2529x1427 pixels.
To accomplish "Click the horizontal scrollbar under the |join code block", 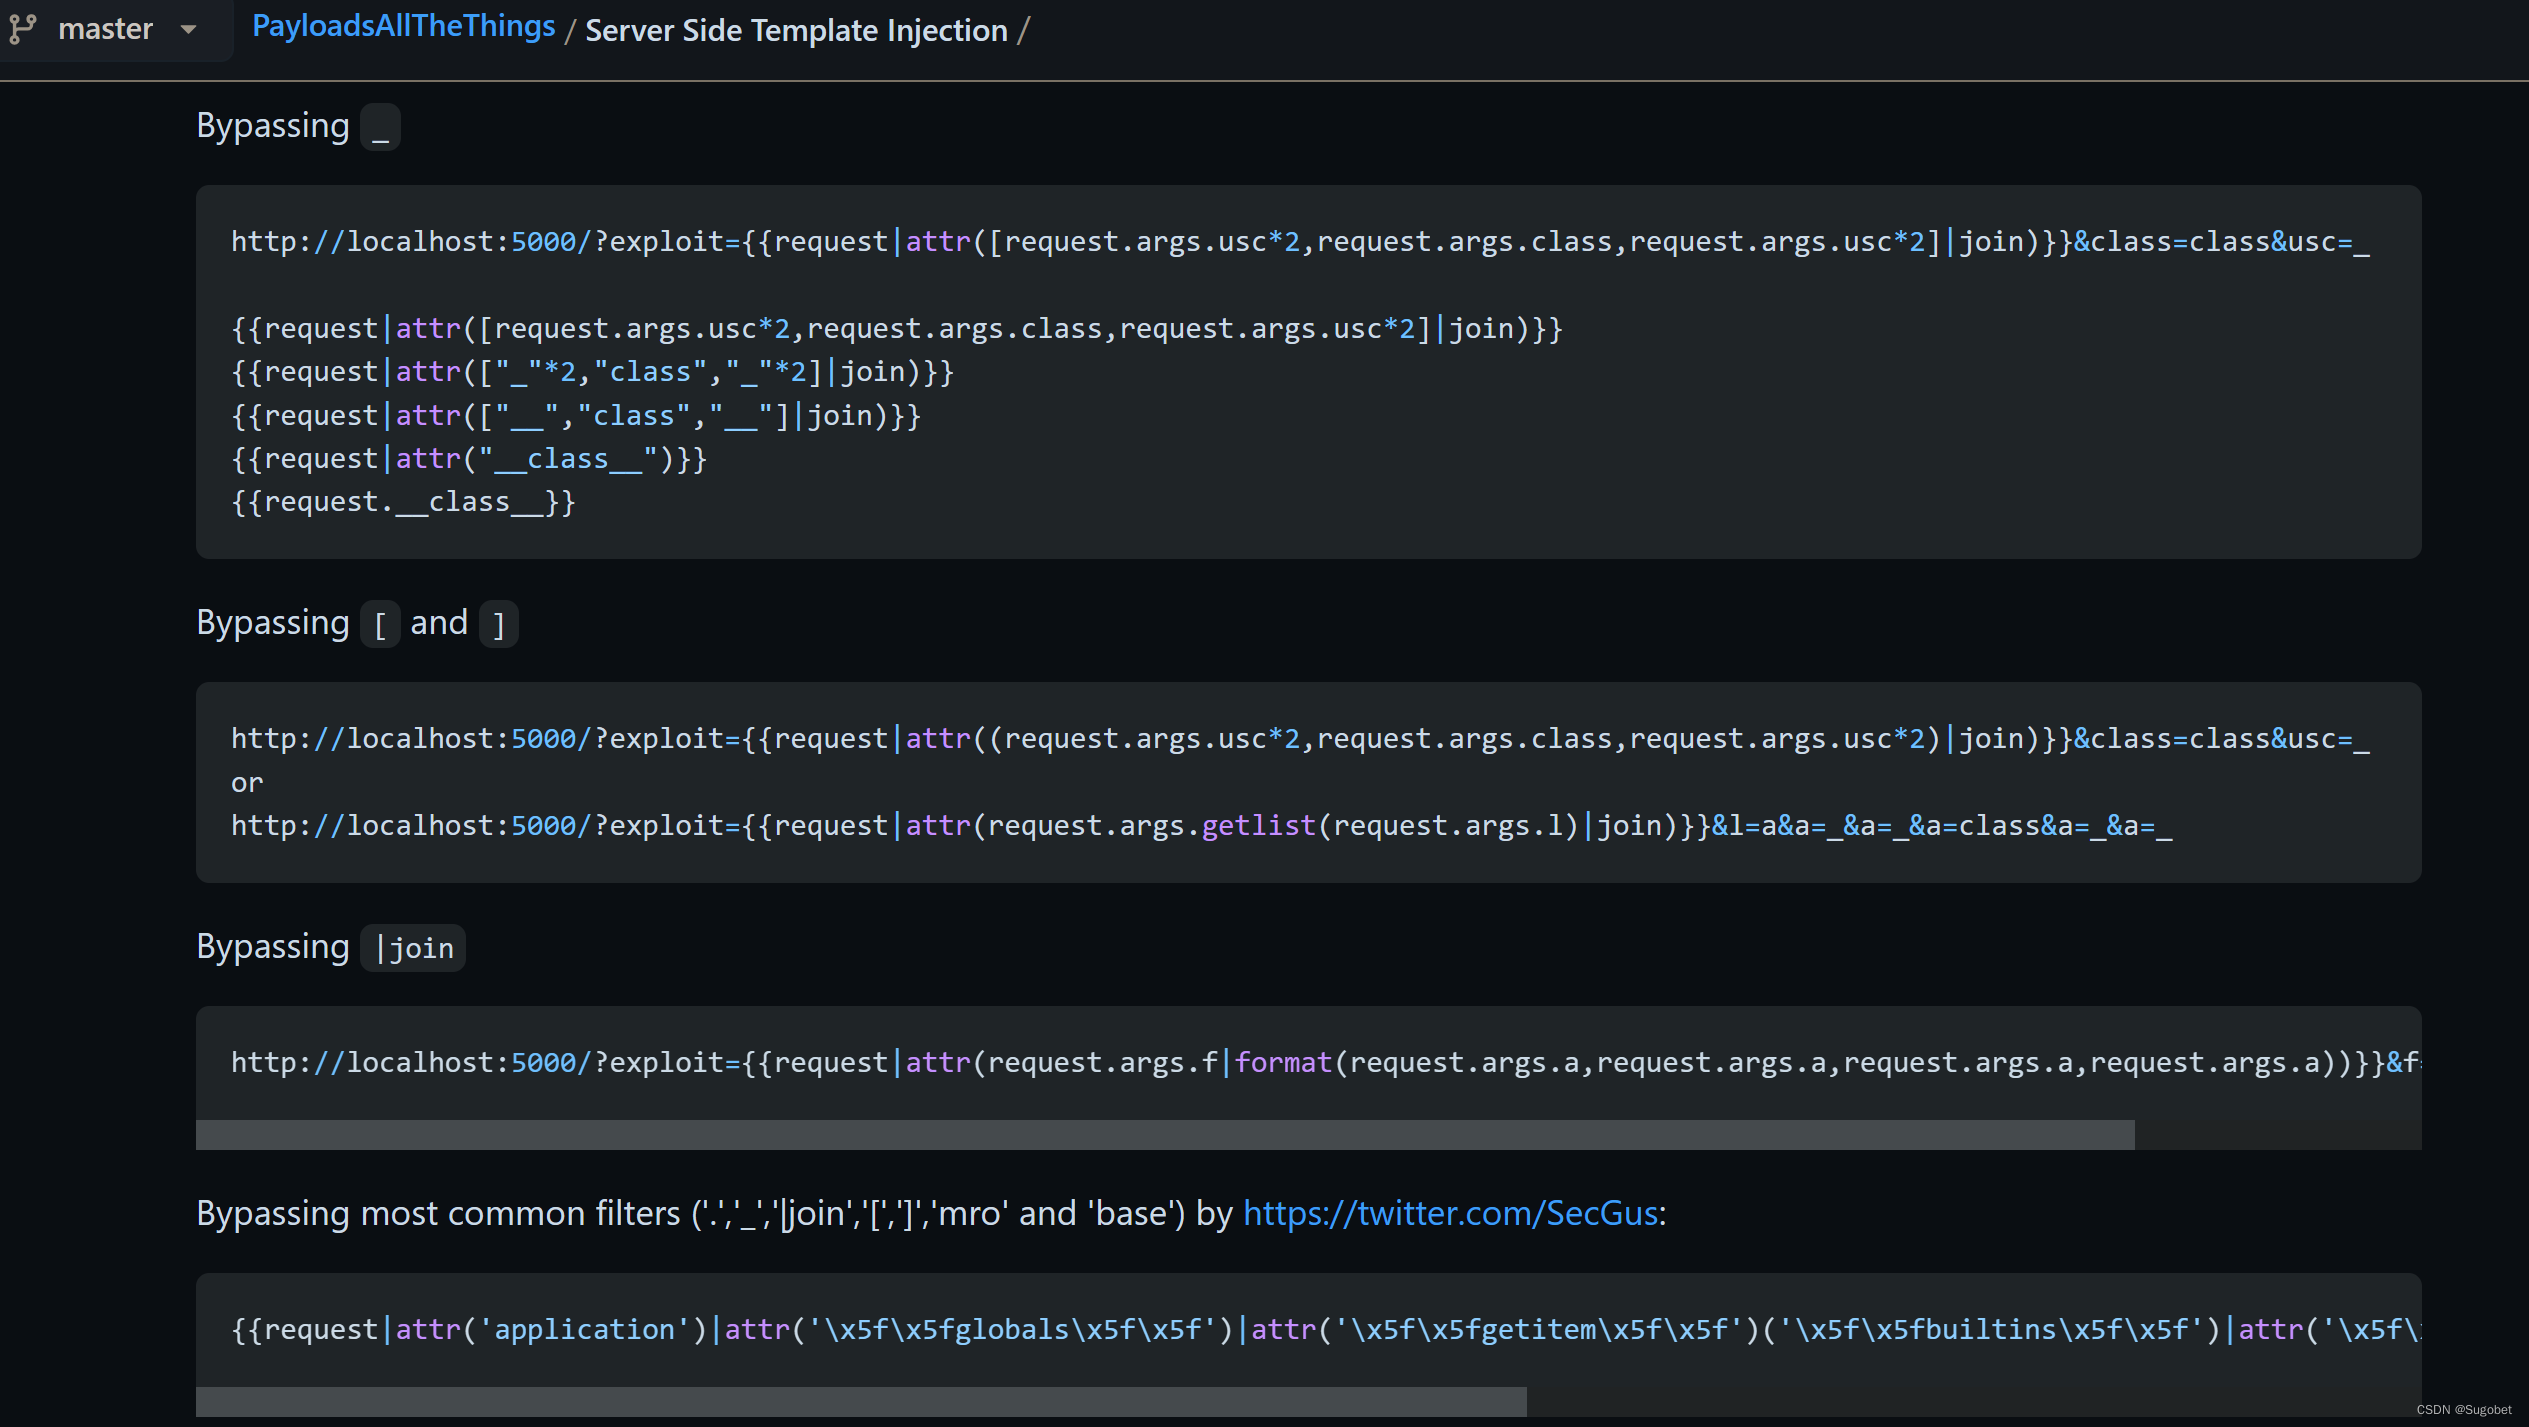I will pyautogui.click(x=1165, y=1135).
